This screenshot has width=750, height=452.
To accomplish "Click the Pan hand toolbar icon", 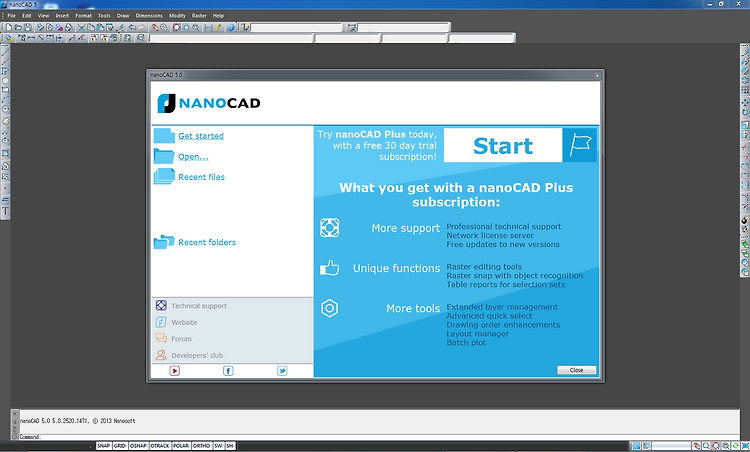I will [x=155, y=28].
